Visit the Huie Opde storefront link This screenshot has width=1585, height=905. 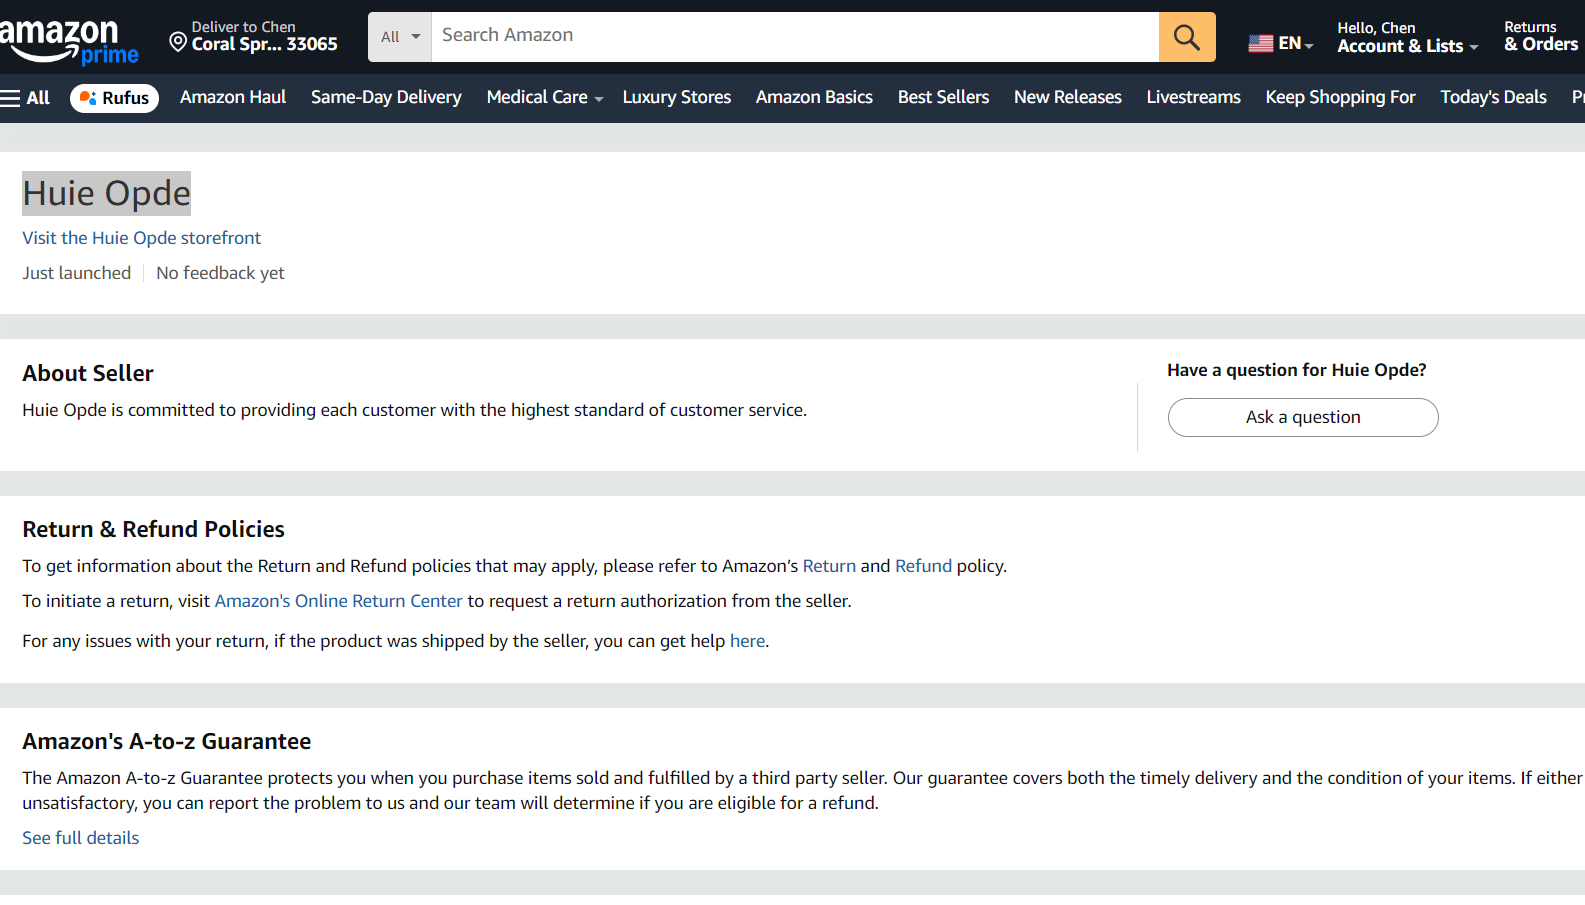coord(141,238)
